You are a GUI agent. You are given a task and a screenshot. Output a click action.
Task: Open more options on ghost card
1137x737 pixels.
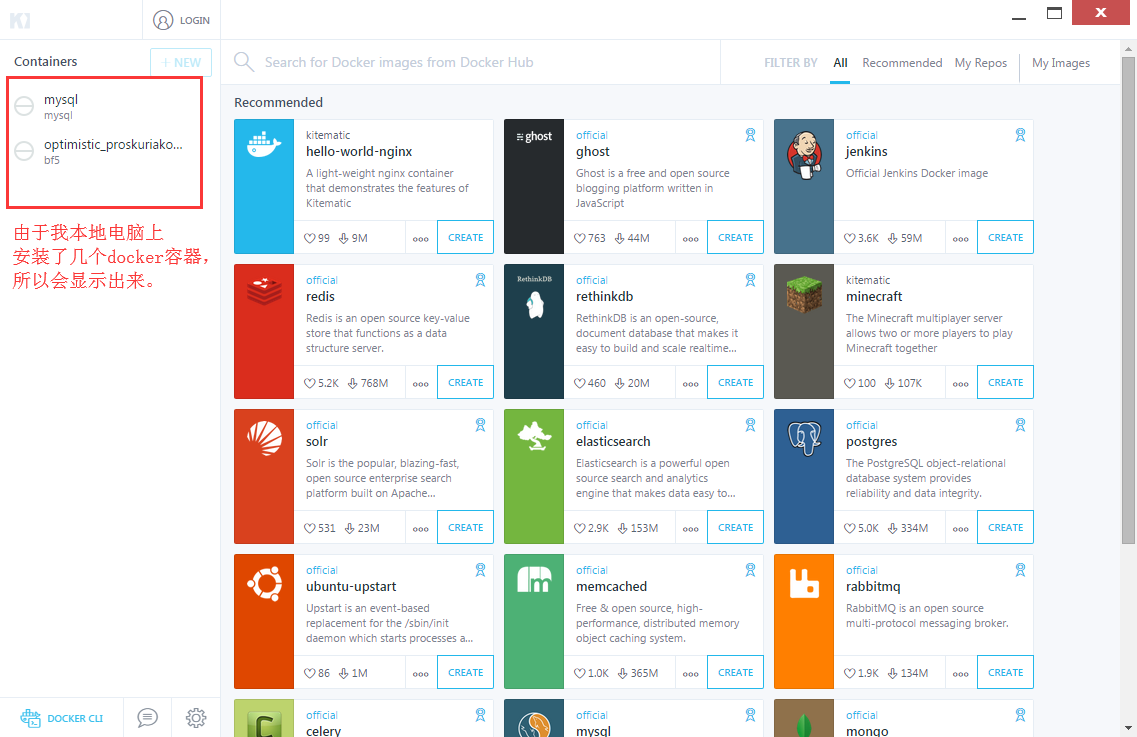click(690, 238)
